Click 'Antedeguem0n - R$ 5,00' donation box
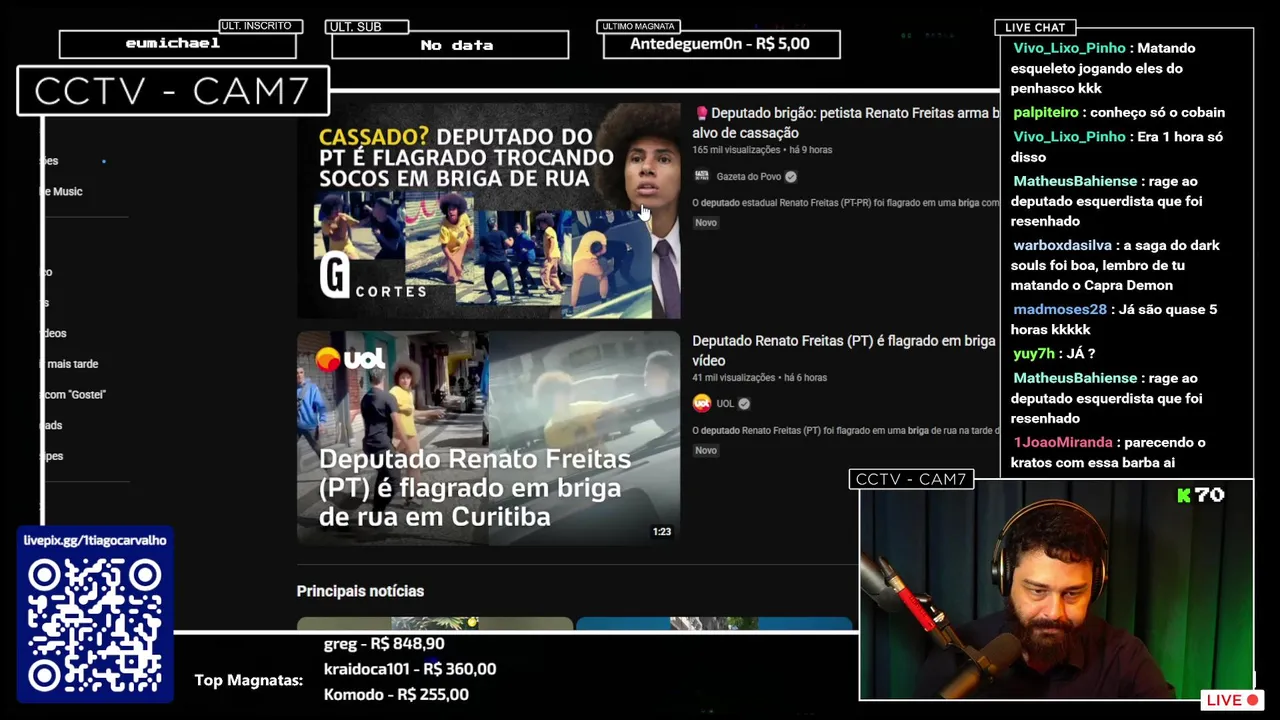Viewport: 1280px width, 720px height. (x=721, y=44)
